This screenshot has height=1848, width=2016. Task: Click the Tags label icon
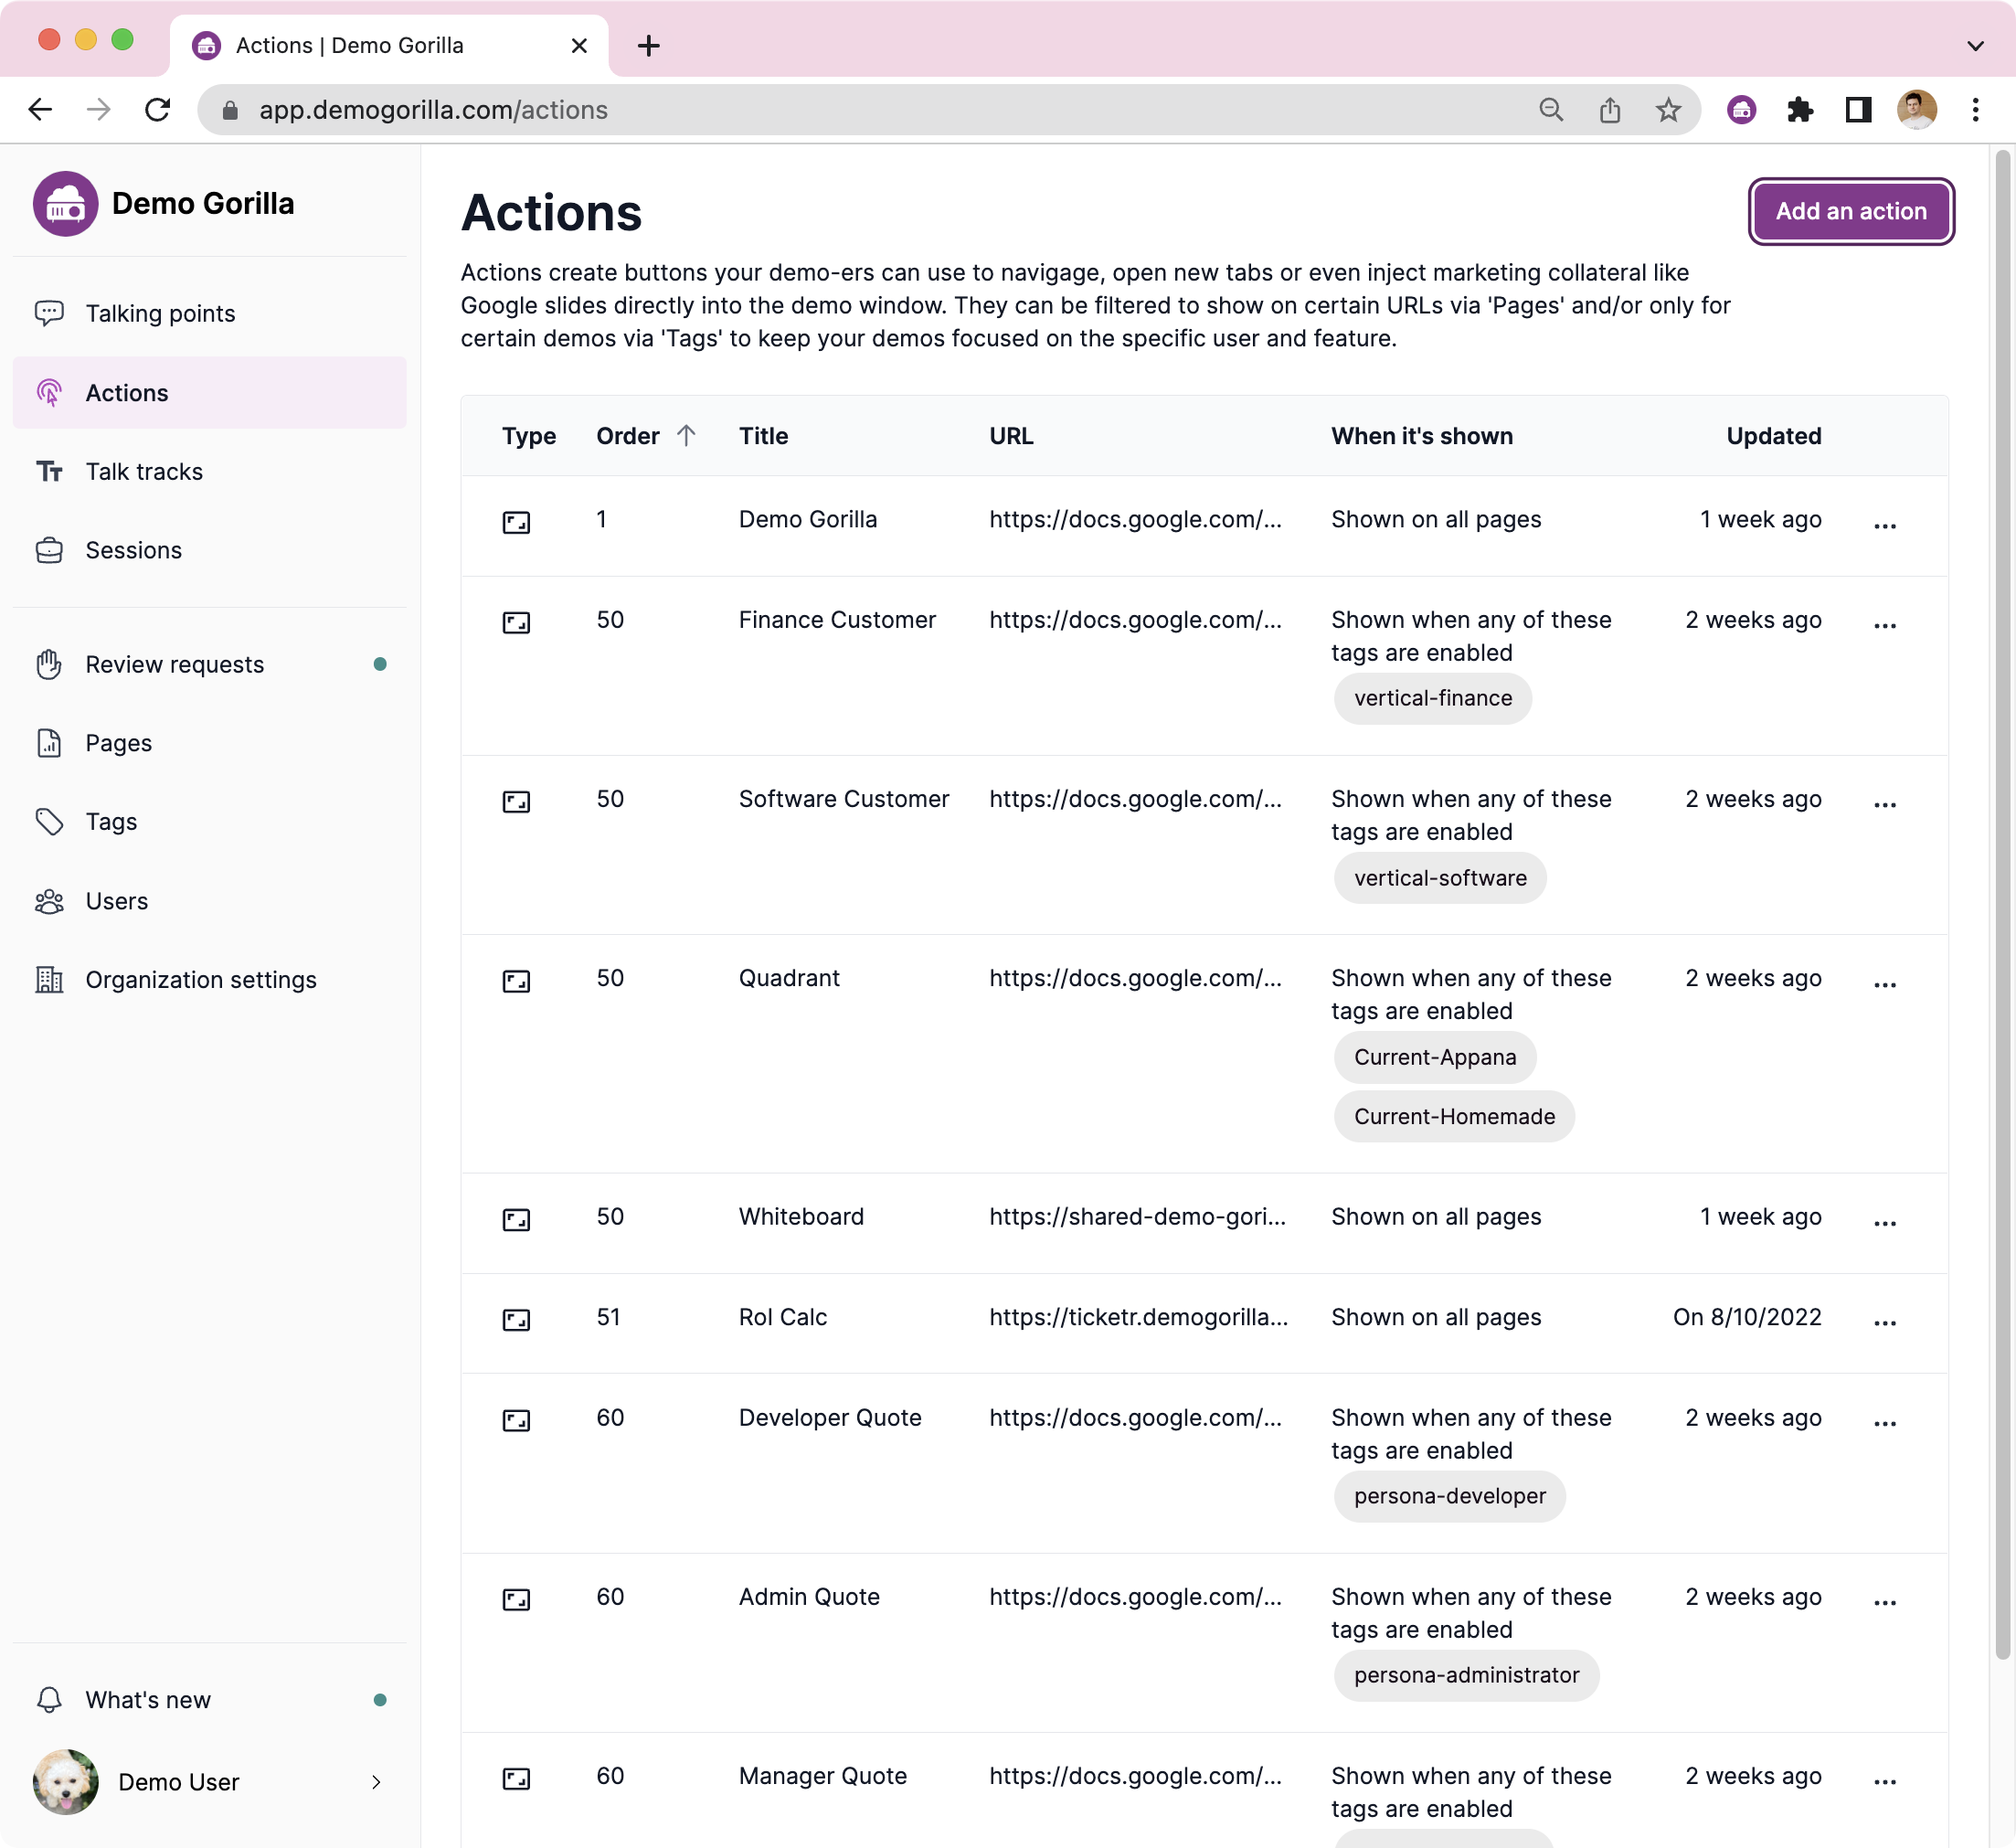pyautogui.click(x=49, y=822)
